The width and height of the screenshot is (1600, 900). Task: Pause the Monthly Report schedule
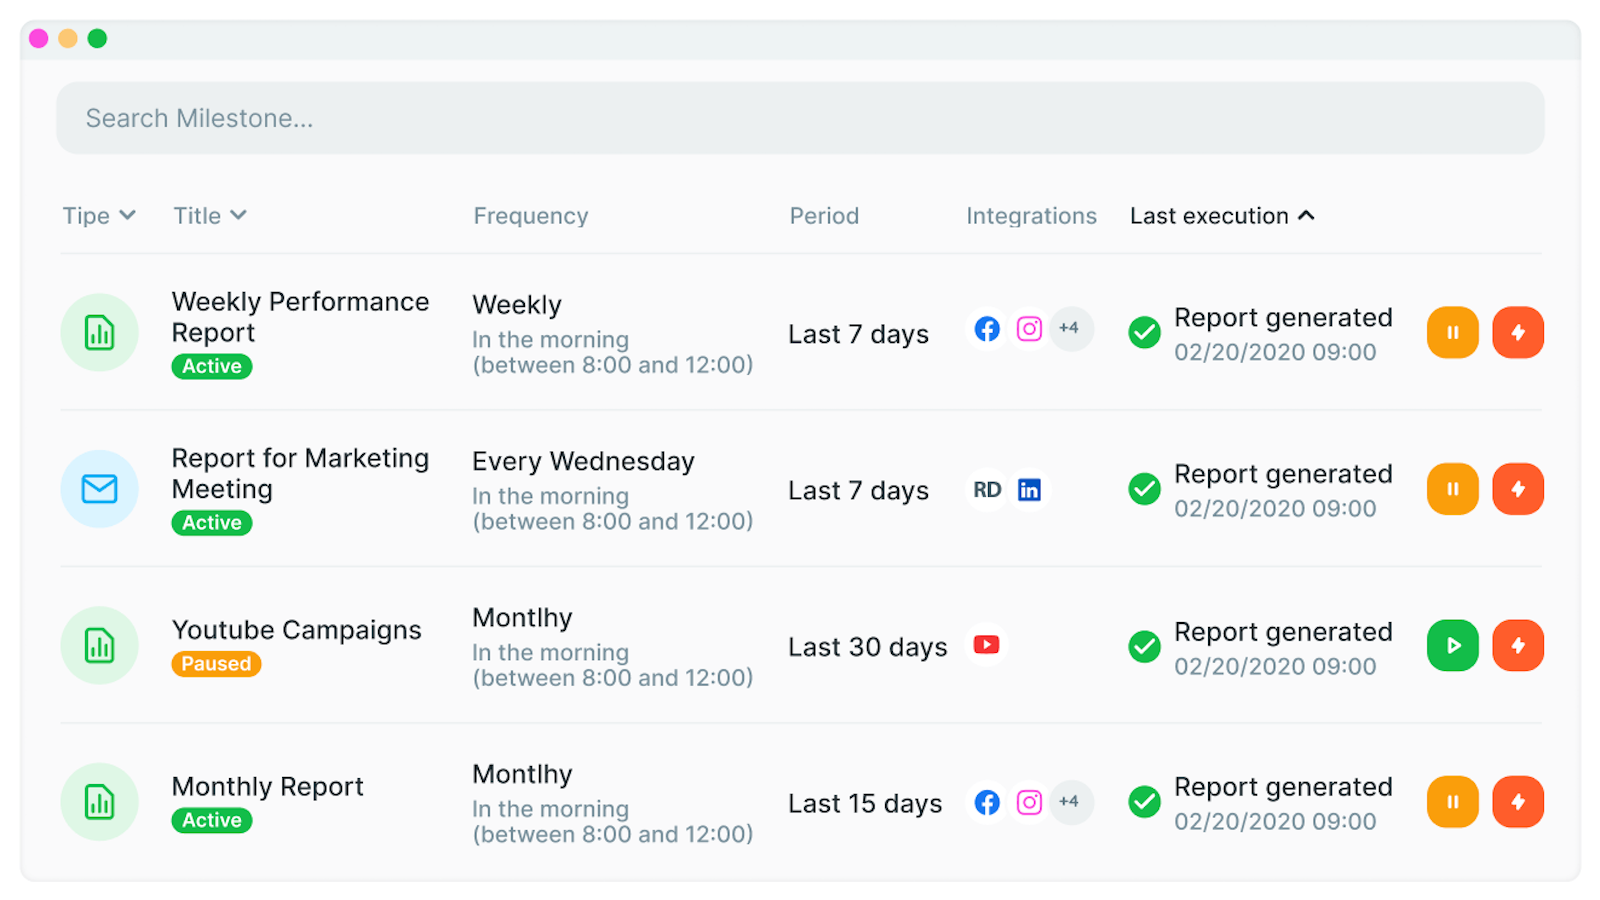click(x=1452, y=802)
